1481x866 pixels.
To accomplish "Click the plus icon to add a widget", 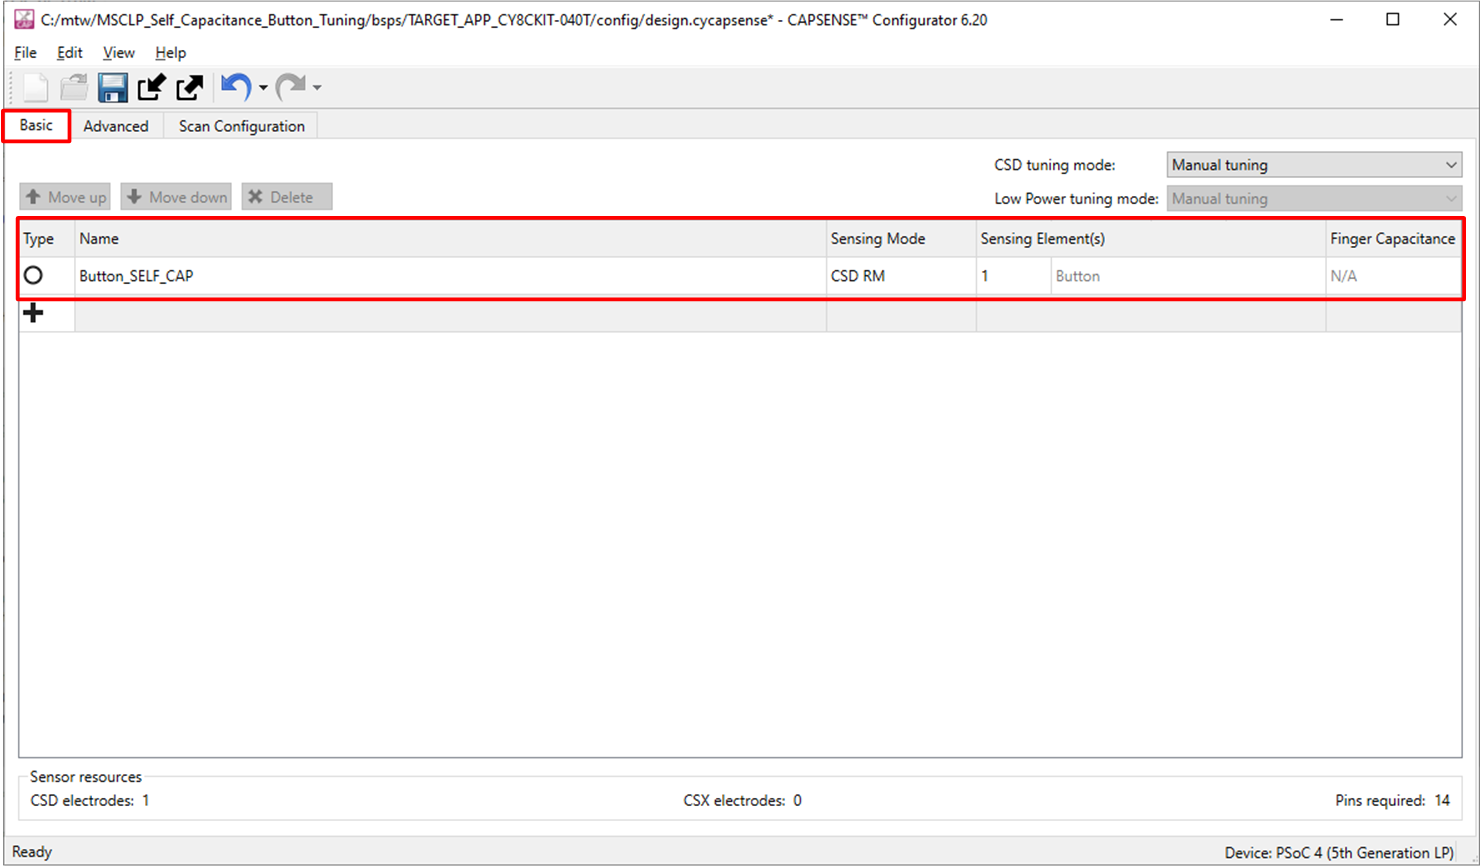I will [33, 313].
